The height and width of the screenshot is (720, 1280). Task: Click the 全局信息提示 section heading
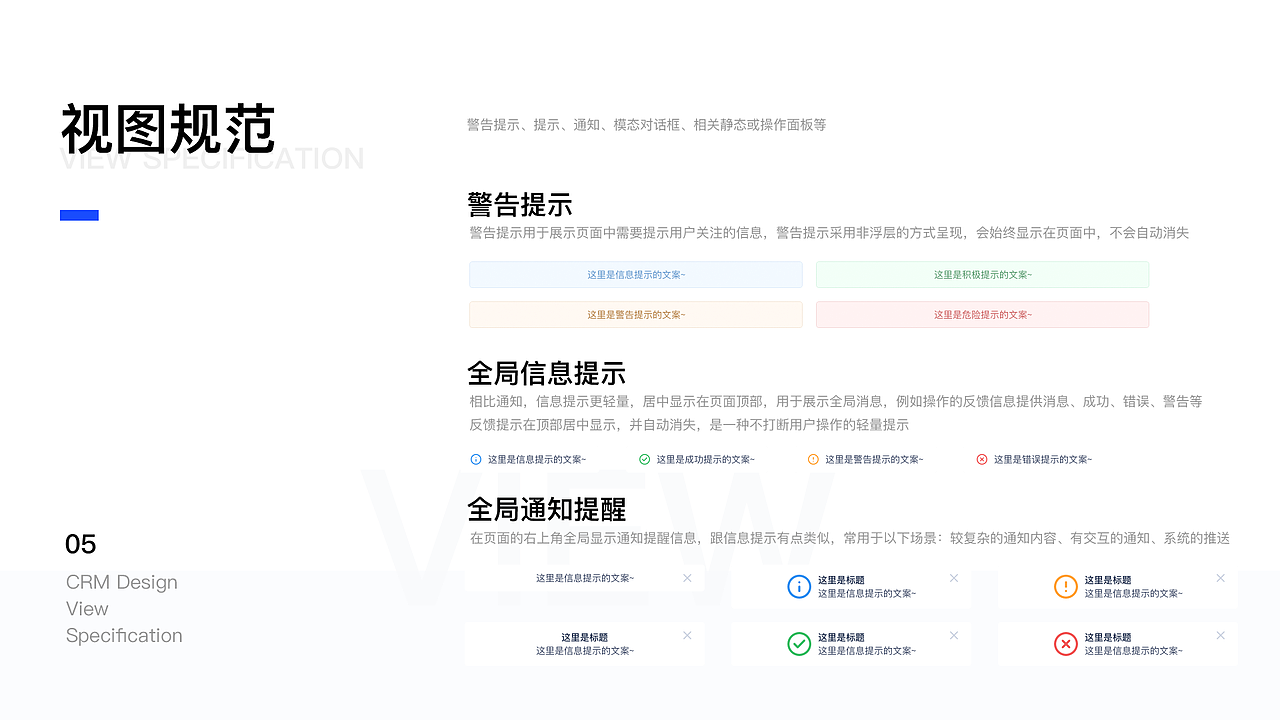(x=547, y=373)
